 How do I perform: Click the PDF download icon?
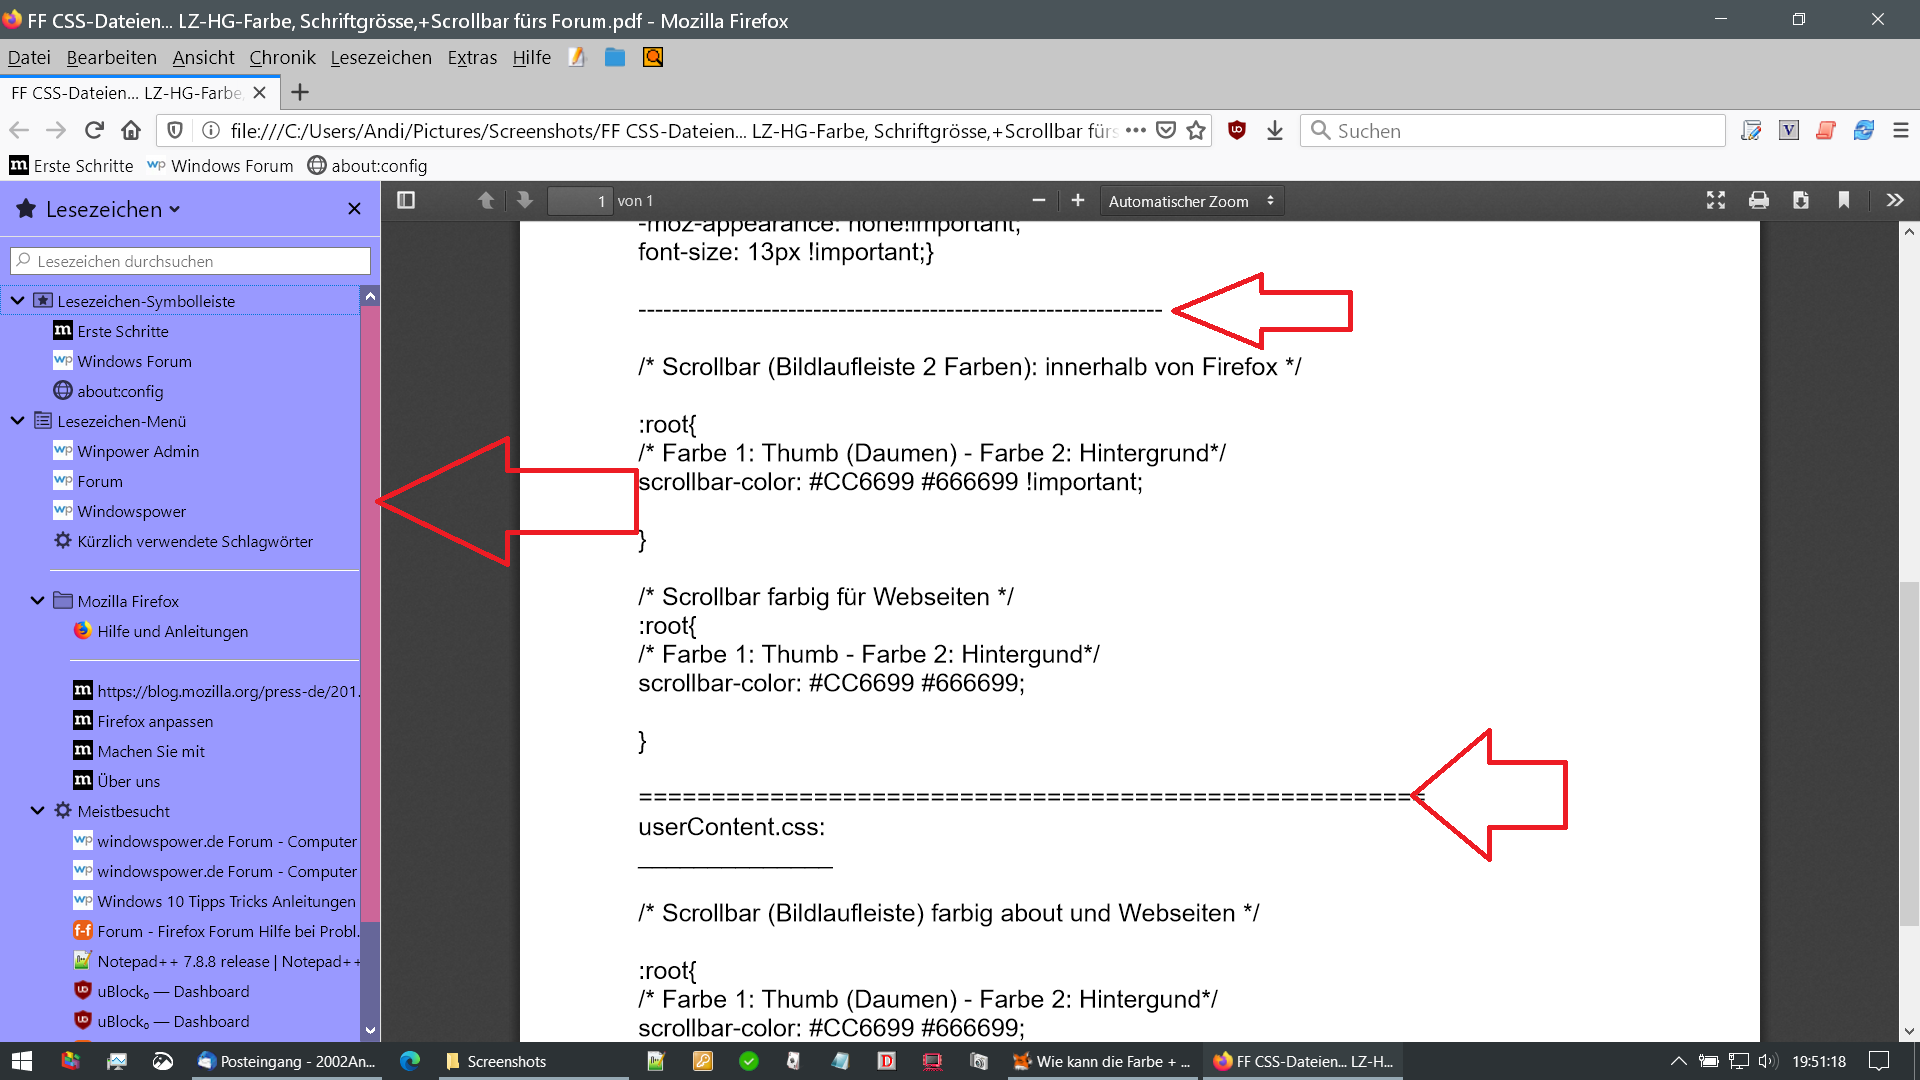tap(1800, 200)
